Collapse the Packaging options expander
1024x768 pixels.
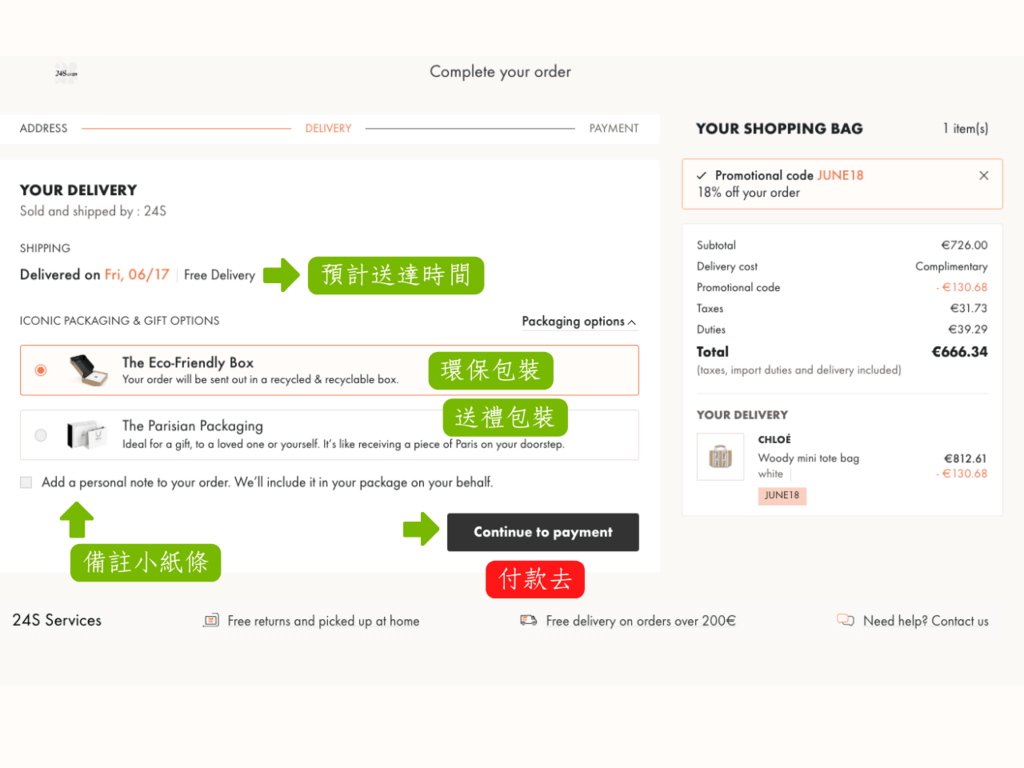coord(579,321)
